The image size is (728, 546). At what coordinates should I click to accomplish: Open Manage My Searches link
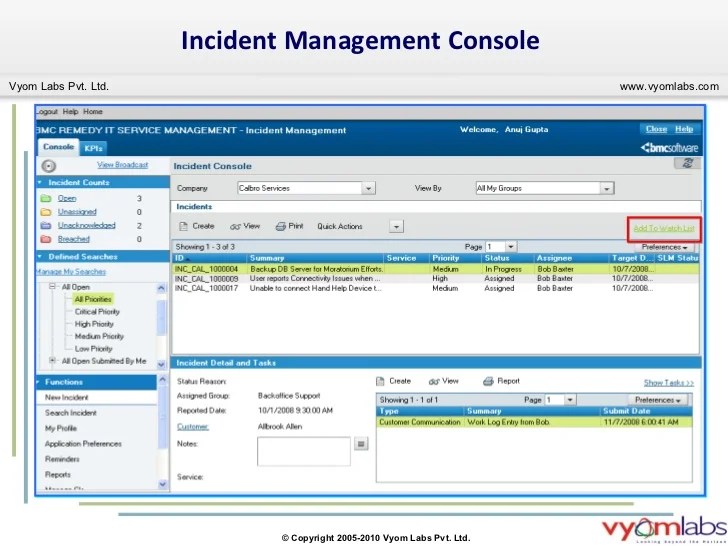point(71,272)
